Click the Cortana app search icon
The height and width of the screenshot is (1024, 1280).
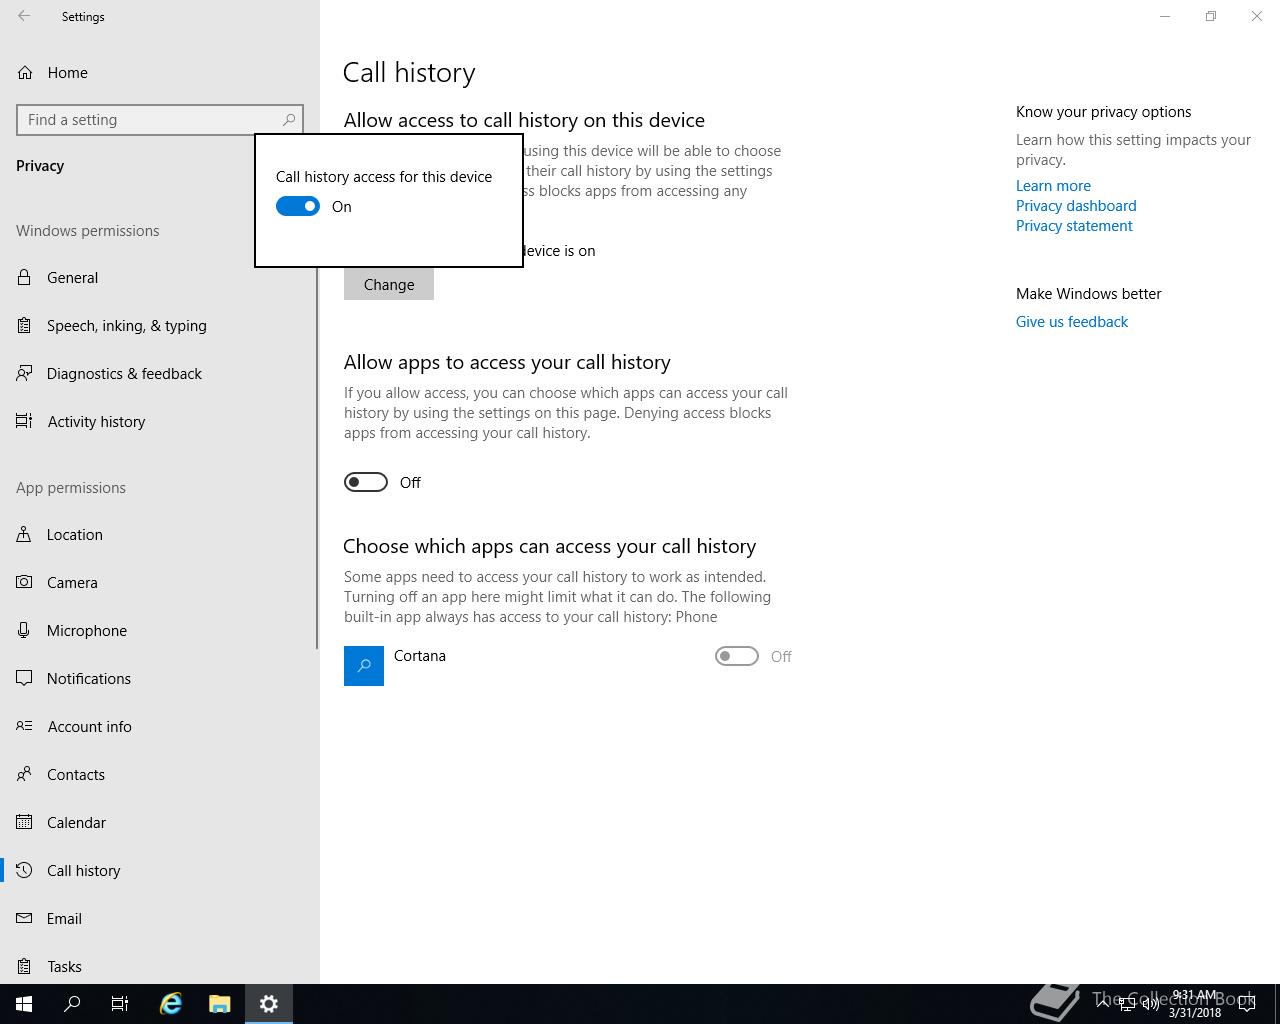364,666
